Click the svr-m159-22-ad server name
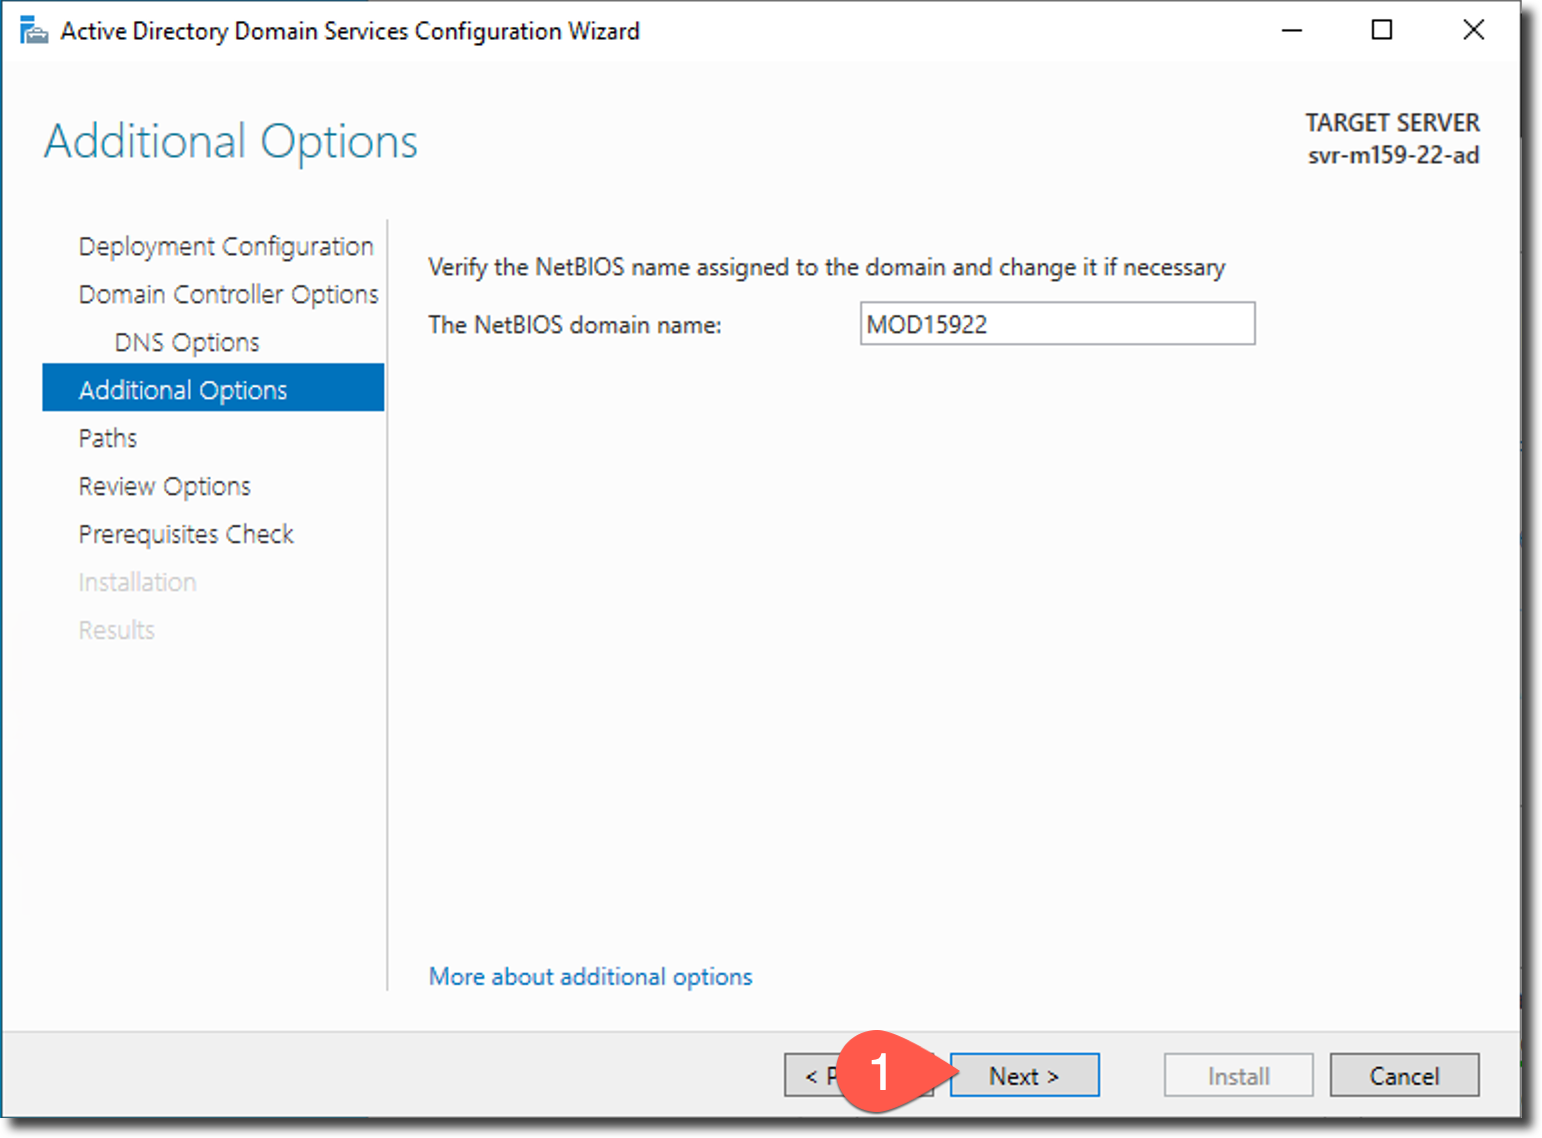 [1393, 155]
